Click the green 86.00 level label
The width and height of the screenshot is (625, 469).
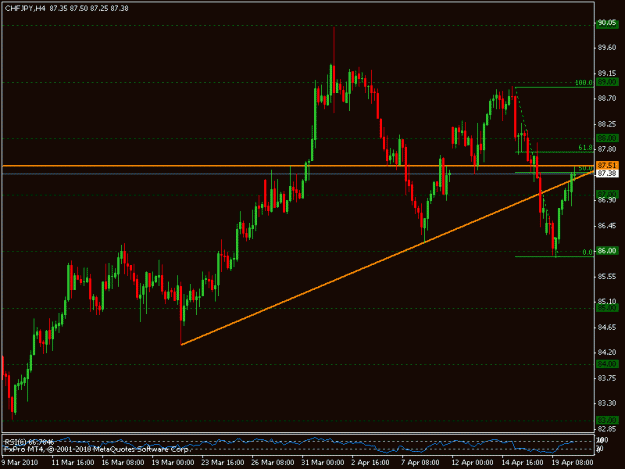(607, 251)
